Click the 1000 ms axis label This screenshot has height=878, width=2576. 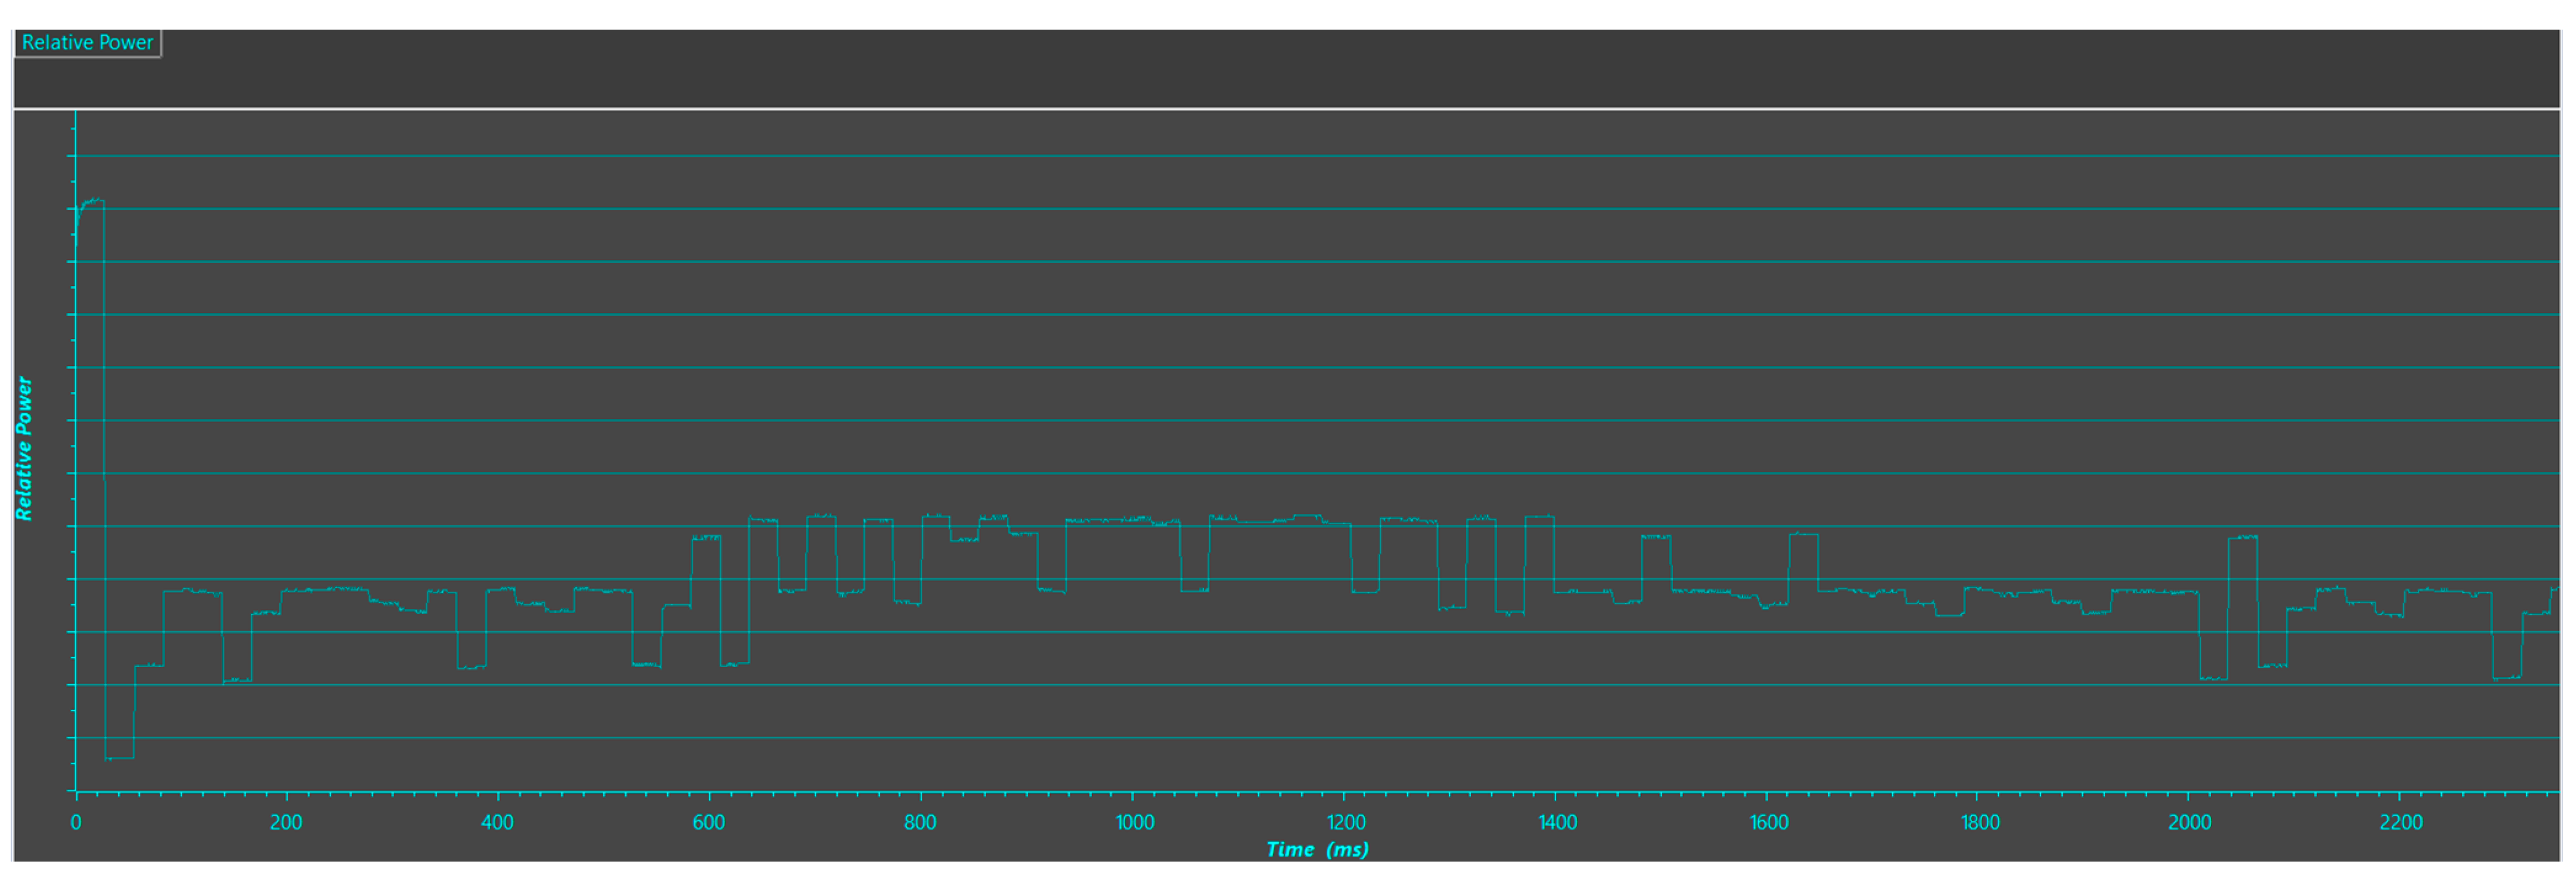(x=1134, y=823)
